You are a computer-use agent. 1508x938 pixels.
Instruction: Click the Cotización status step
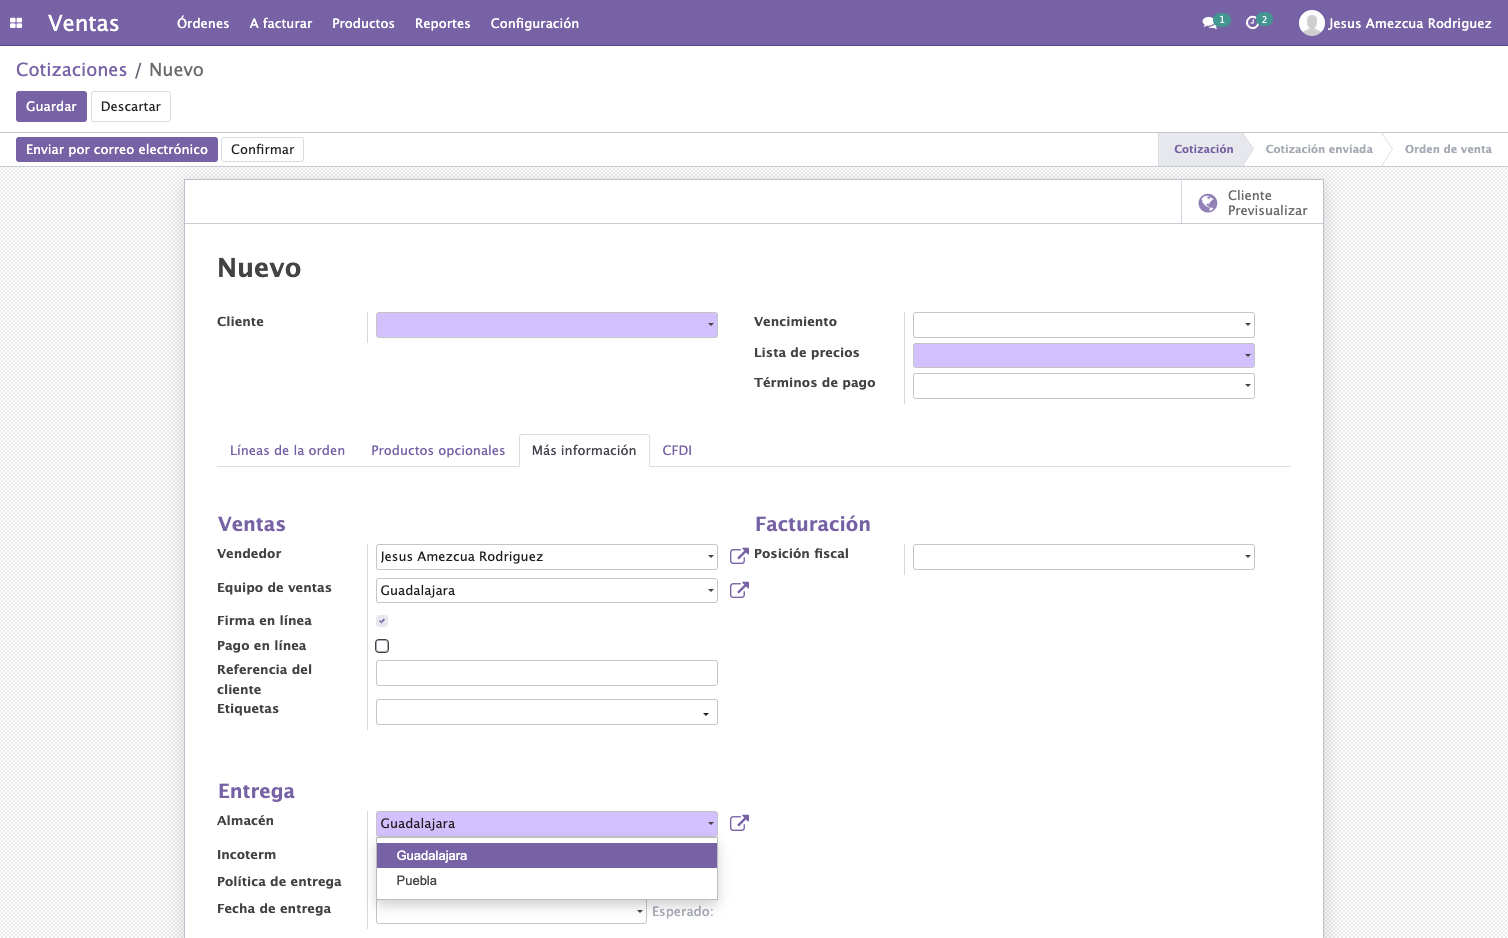point(1203,150)
